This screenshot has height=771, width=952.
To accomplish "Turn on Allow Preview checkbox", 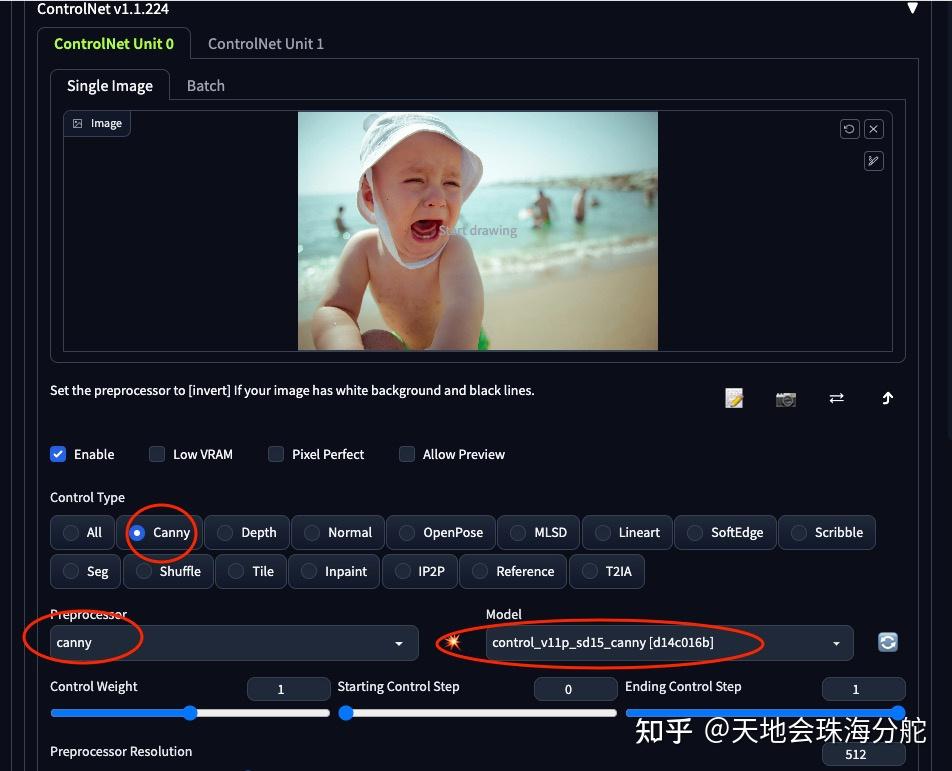I will pyautogui.click(x=407, y=454).
